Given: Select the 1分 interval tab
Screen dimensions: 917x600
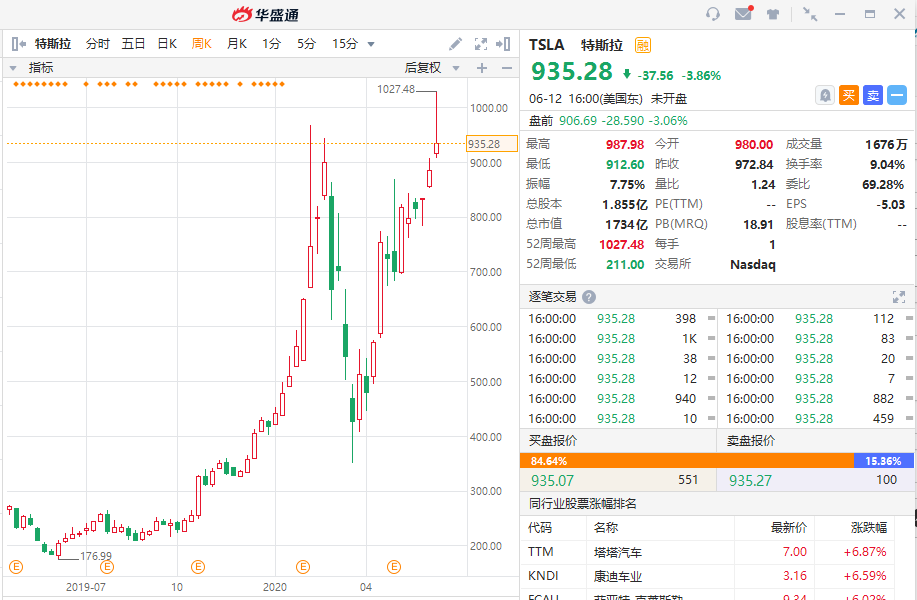Looking at the screenshot, I should tap(271, 44).
